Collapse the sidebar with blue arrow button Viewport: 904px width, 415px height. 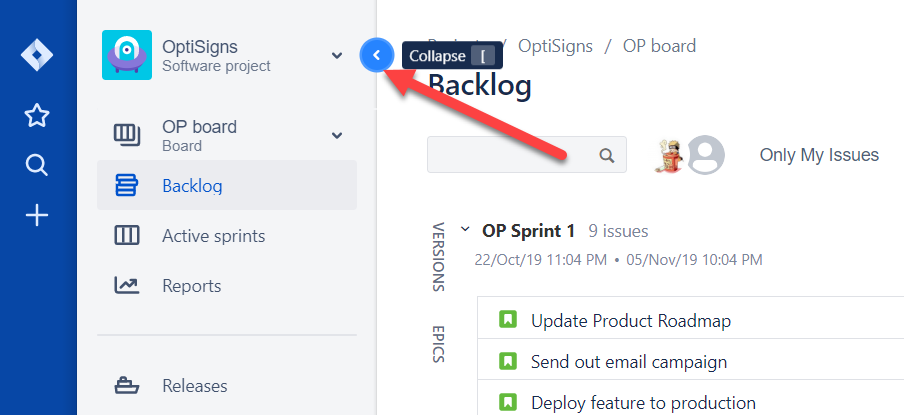[376, 56]
